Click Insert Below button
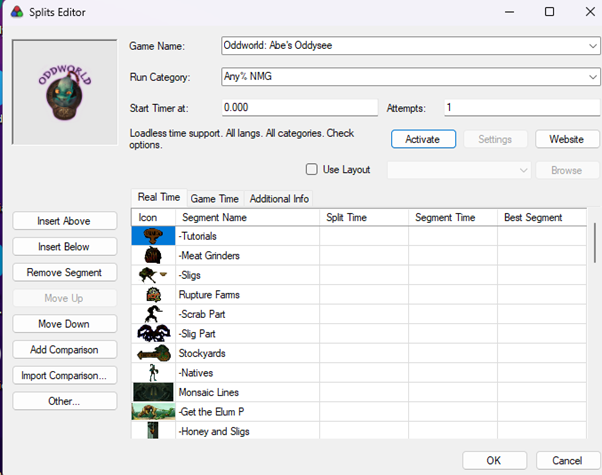Image resolution: width=602 pixels, height=475 pixels. tap(64, 247)
